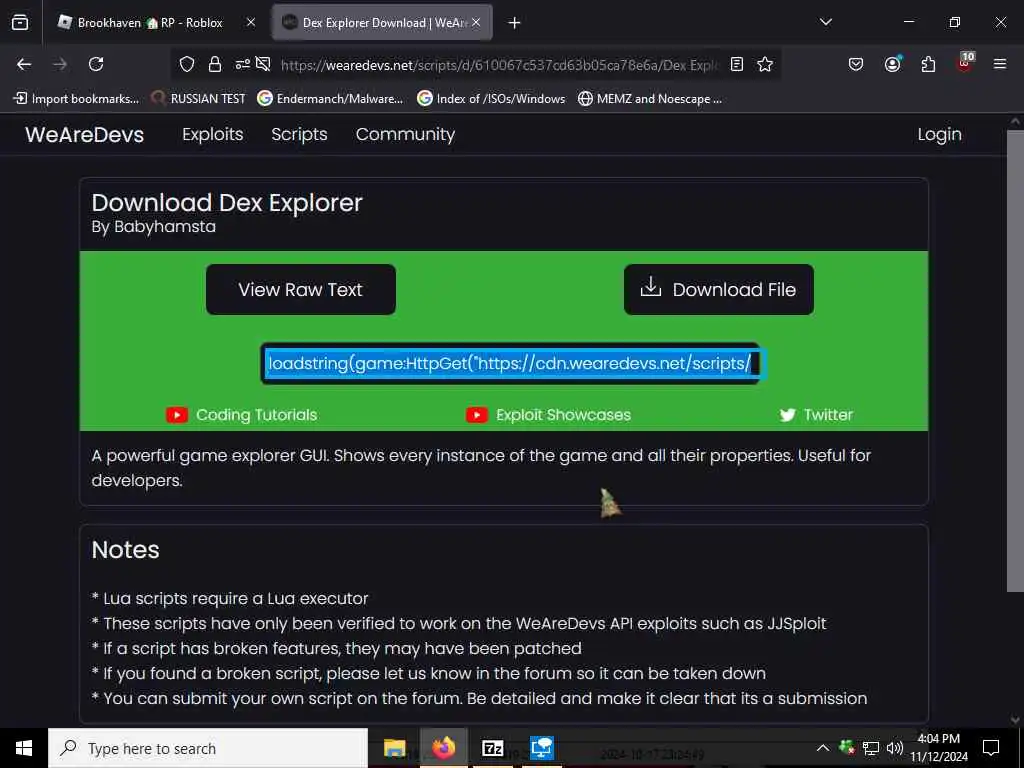
Task: Open Exploit Showcases YouTube link
Action: 549,415
